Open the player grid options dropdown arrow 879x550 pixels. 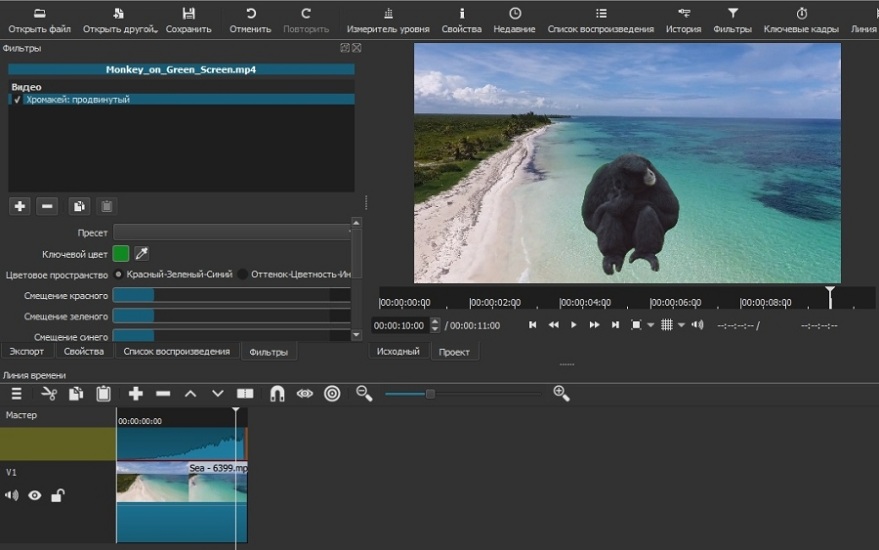coord(682,325)
